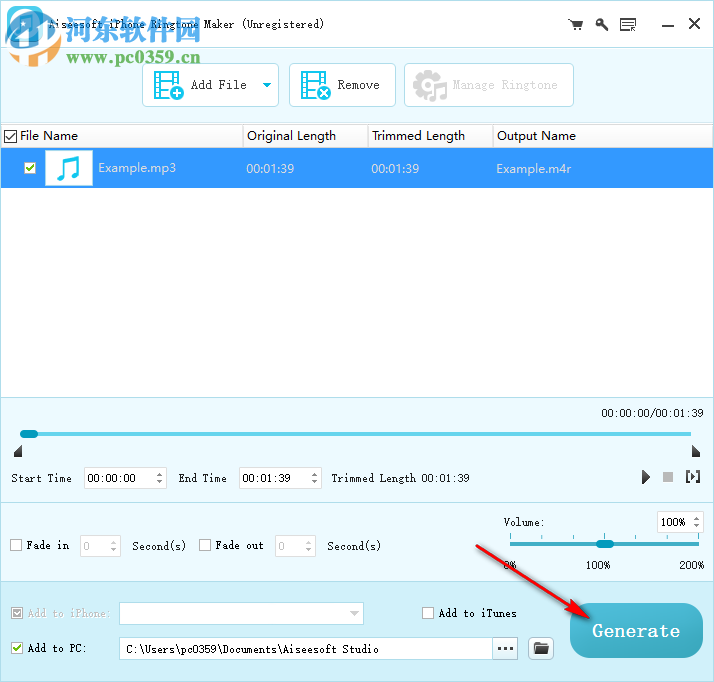The height and width of the screenshot is (682, 714).
Task: Uncheck the Add to PC checkbox
Action: [17, 648]
